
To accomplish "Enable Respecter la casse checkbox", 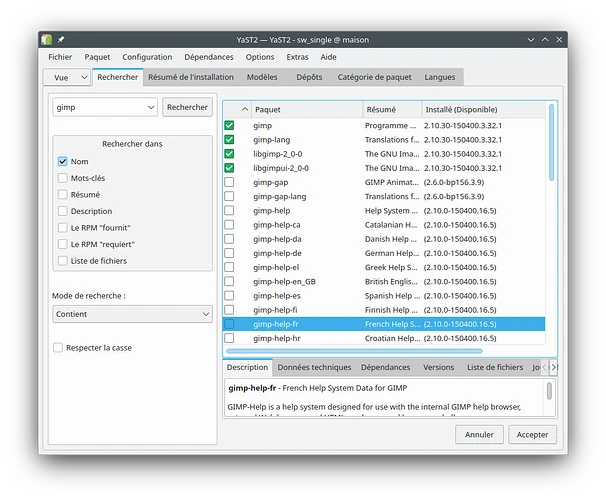I will 58,347.
